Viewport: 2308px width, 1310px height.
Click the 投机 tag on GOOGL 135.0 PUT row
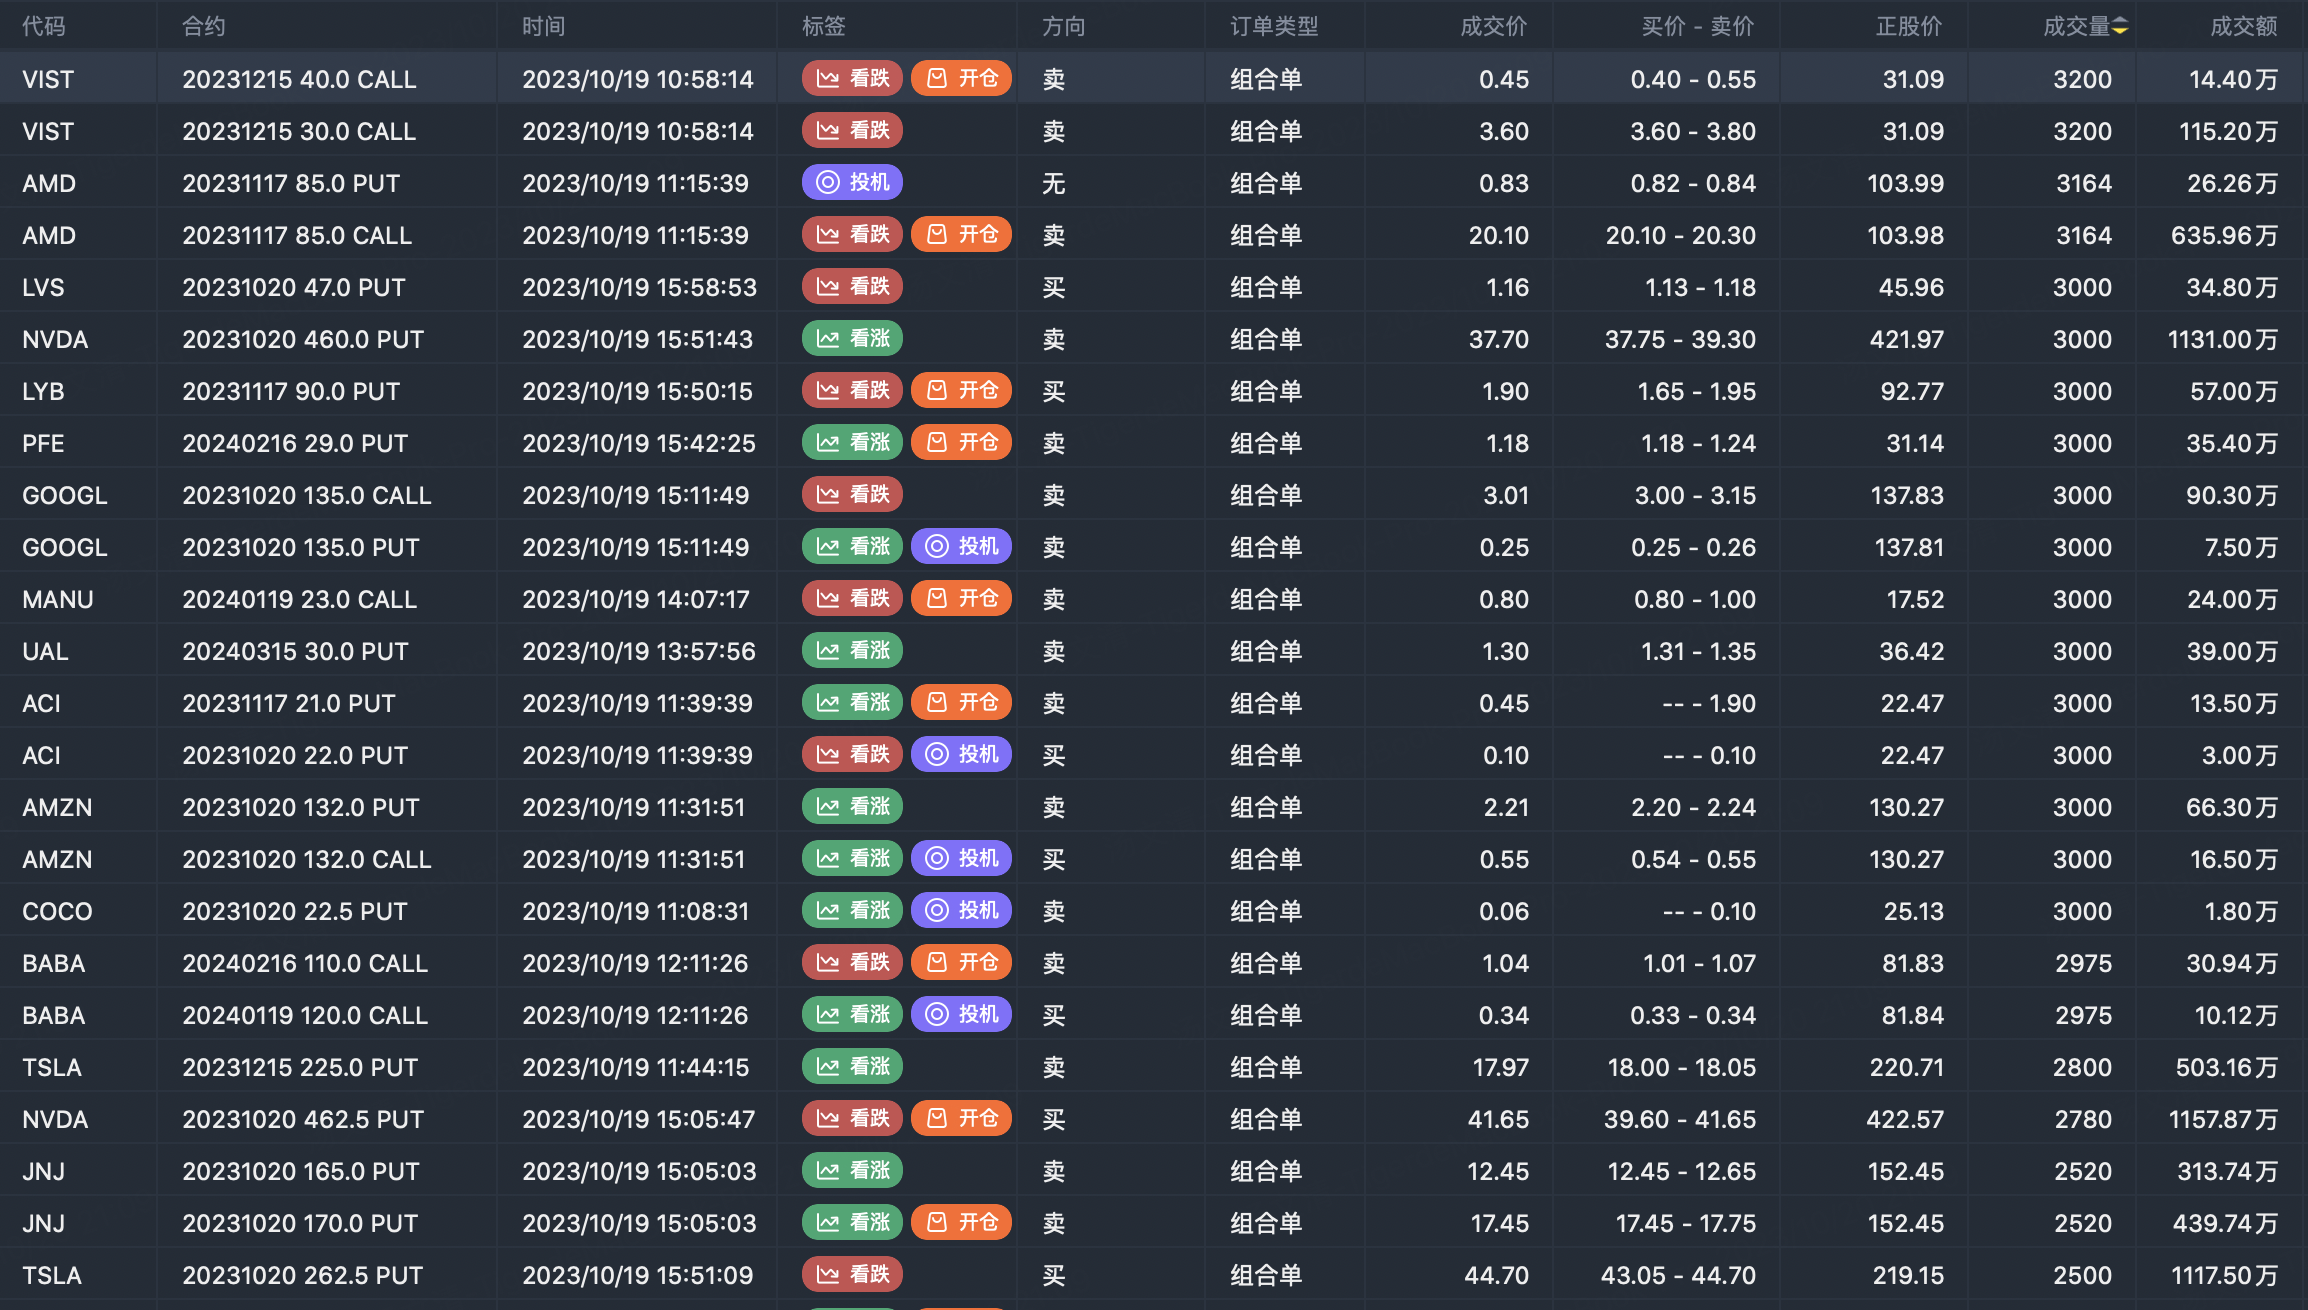(x=962, y=546)
